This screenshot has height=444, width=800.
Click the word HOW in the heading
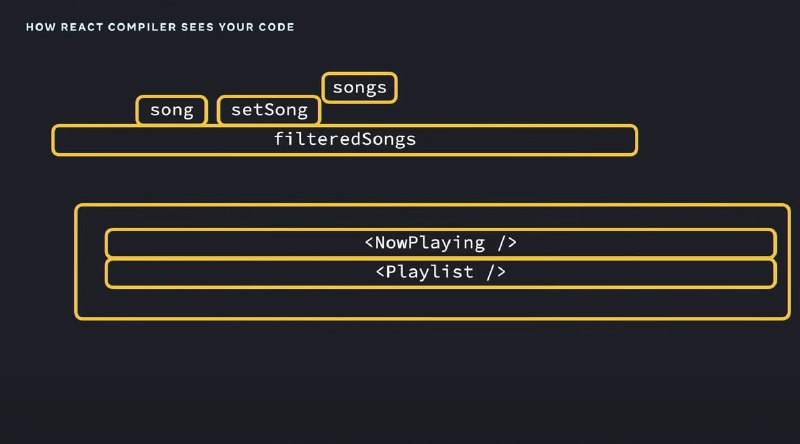tap(41, 27)
